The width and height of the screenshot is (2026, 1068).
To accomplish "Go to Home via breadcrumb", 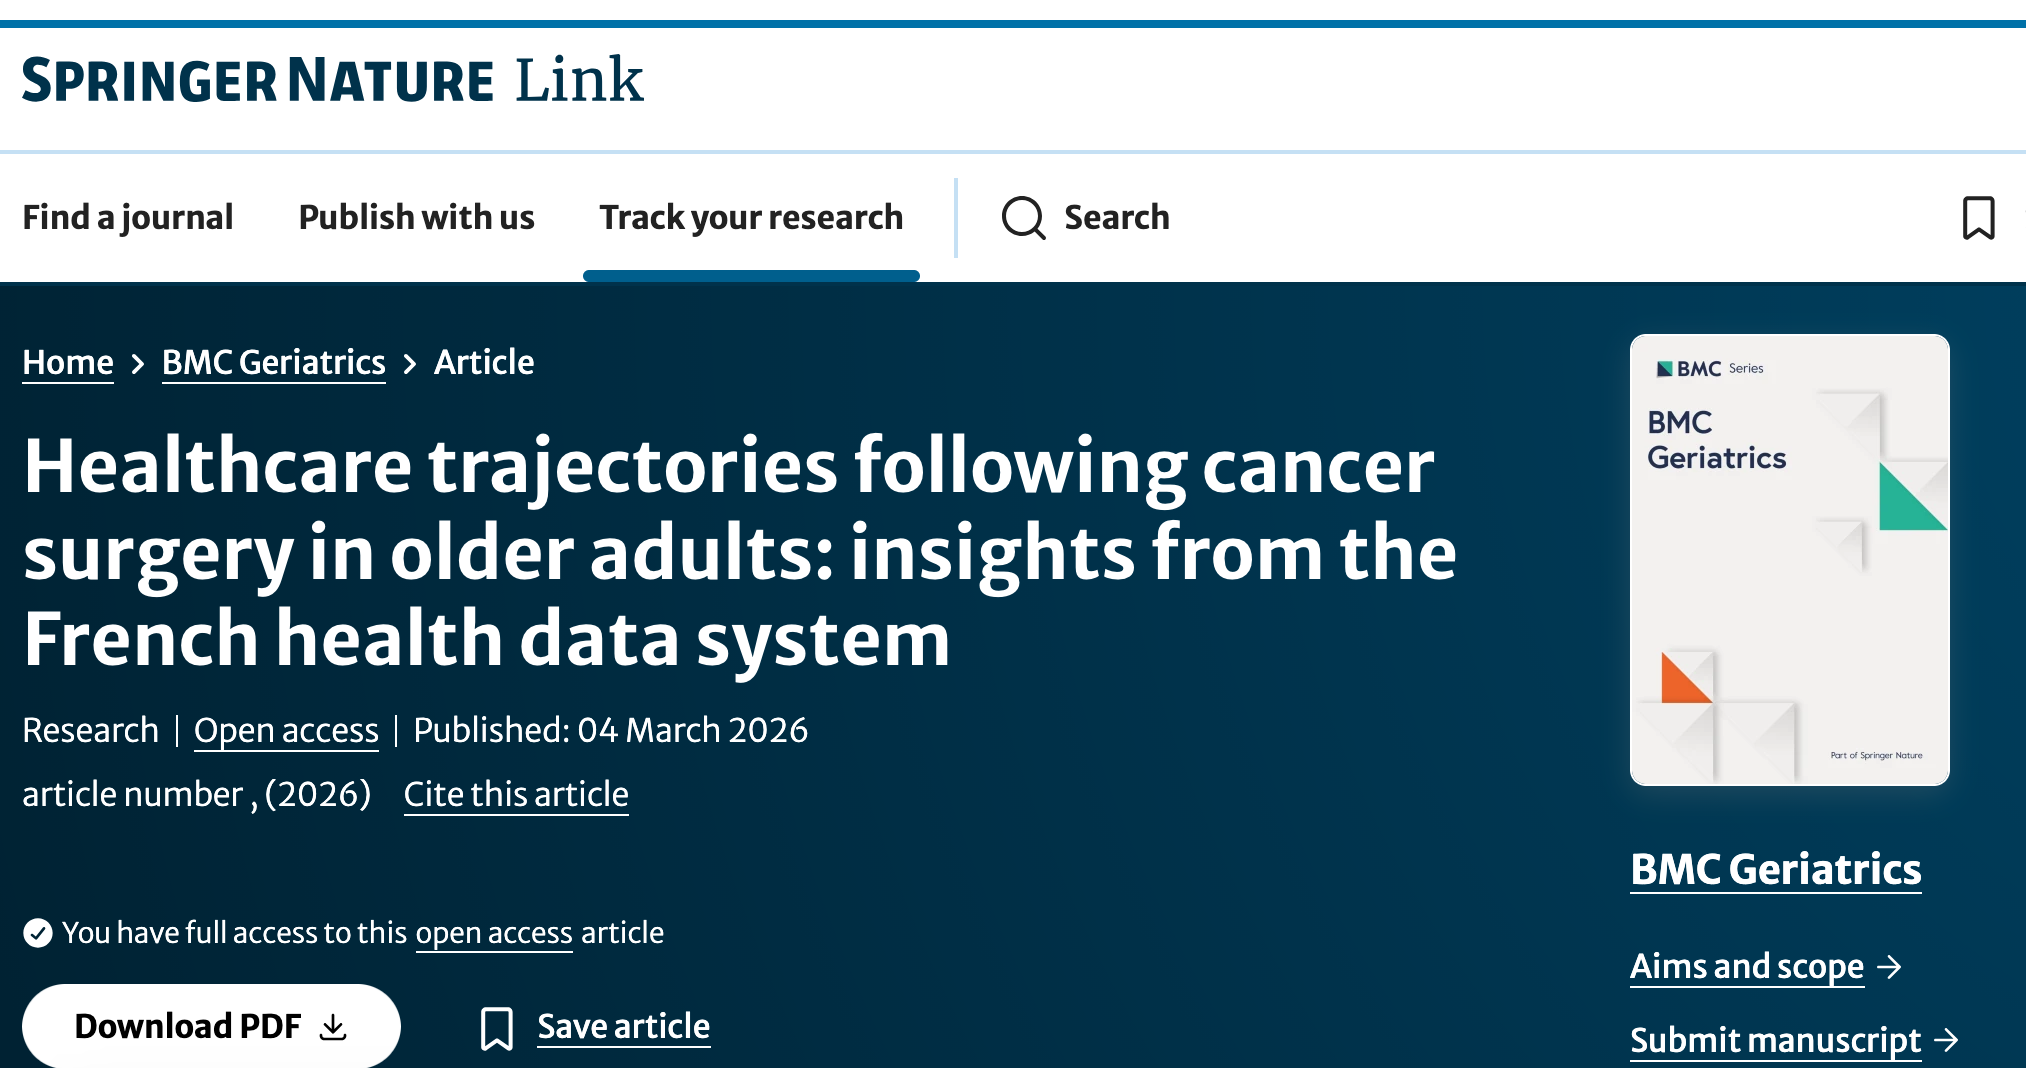I will [68, 362].
